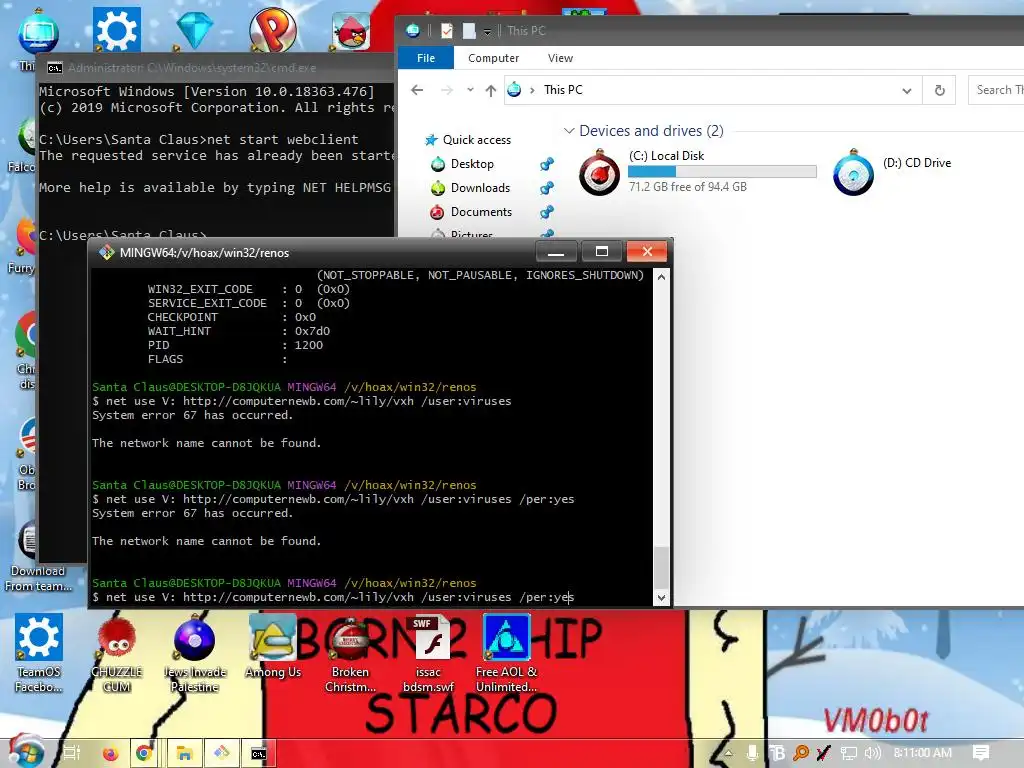Open the This PC desktop ornament icon
The image size is (1024, 768).
[x=38, y=33]
